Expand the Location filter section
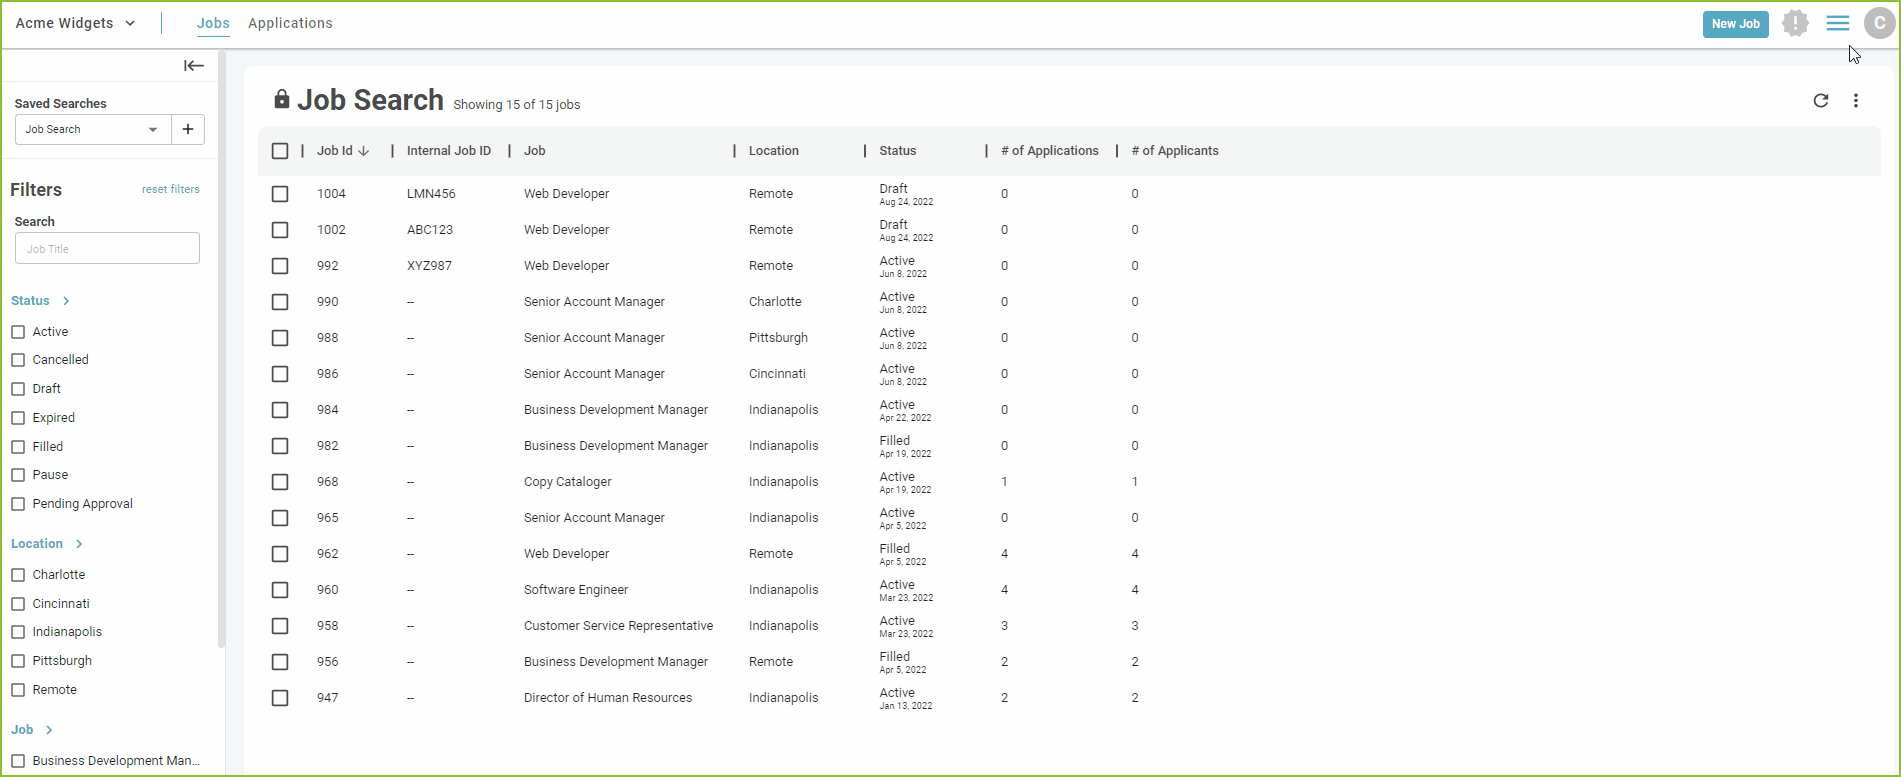Image resolution: width=1901 pixels, height=777 pixels. pos(47,544)
